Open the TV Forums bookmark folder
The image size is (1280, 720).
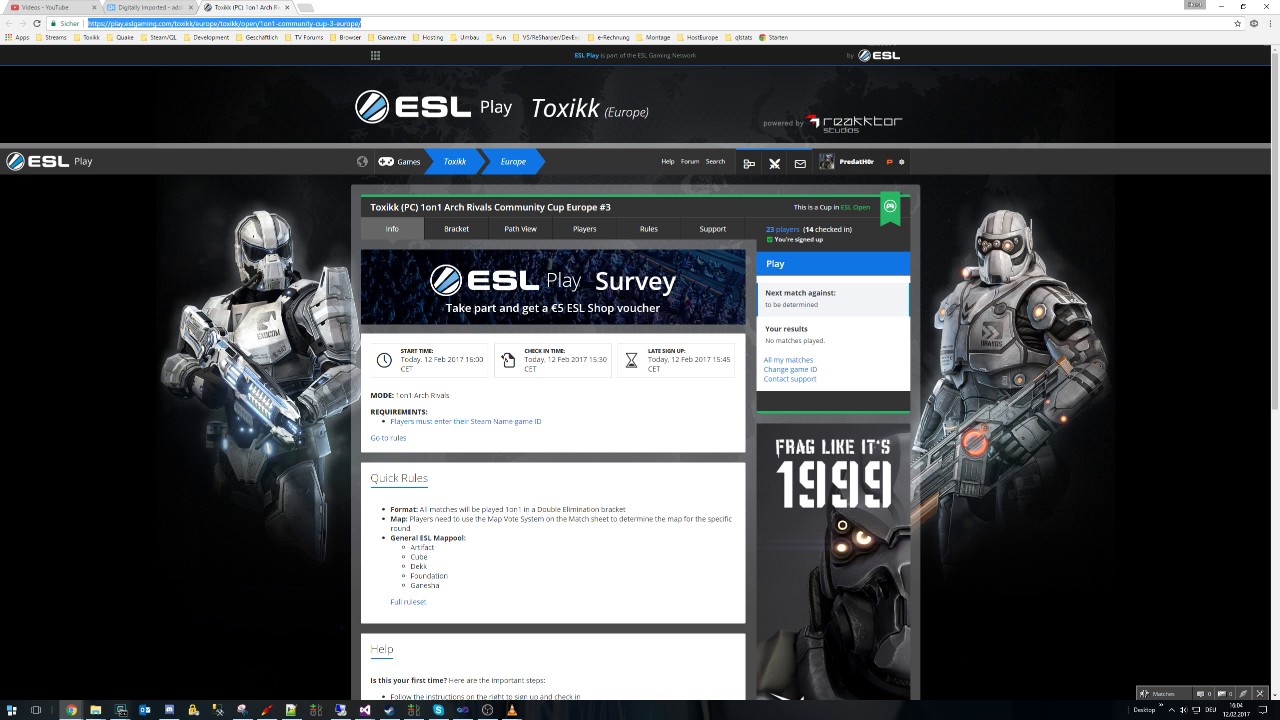tap(304, 37)
